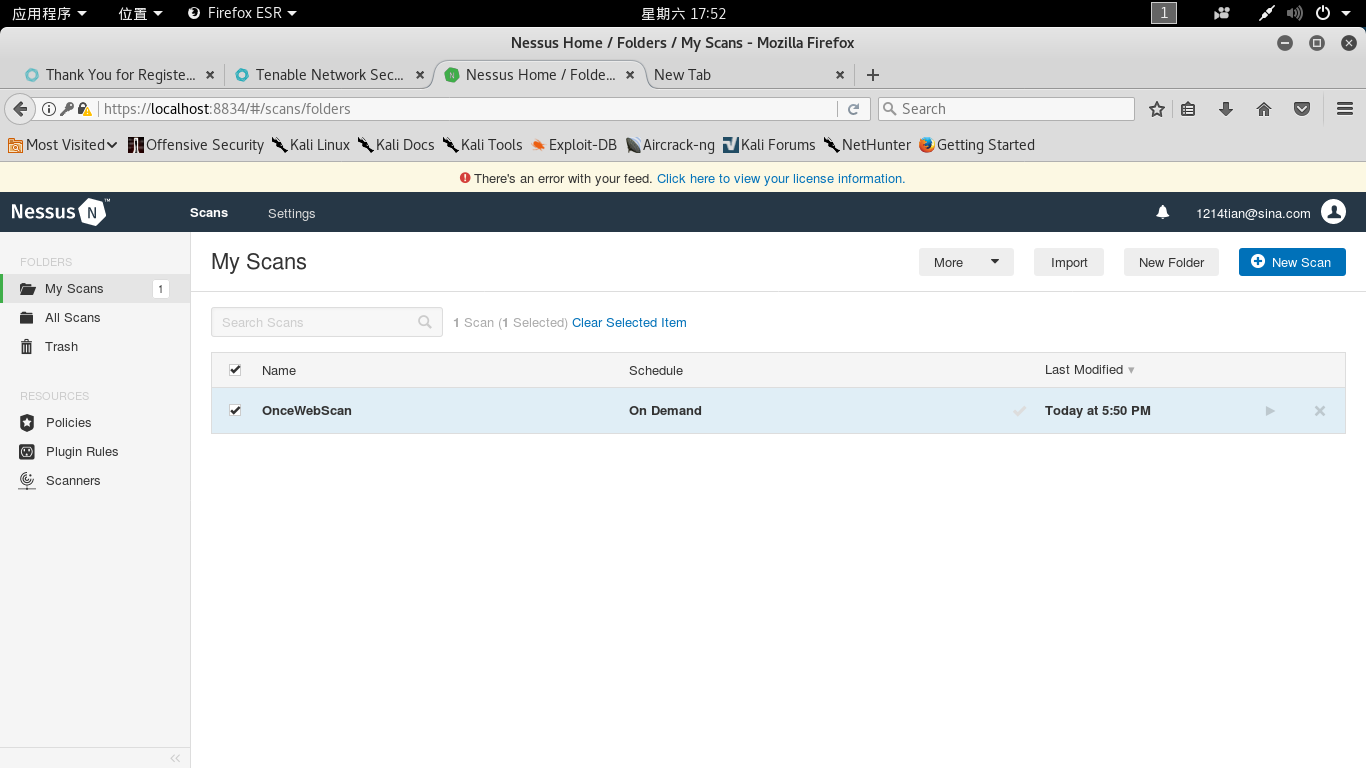Show bookmarks list icon in toolbar
Image resolution: width=1366 pixels, height=768 pixels.
pyautogui.click(x=1188, y=109)
